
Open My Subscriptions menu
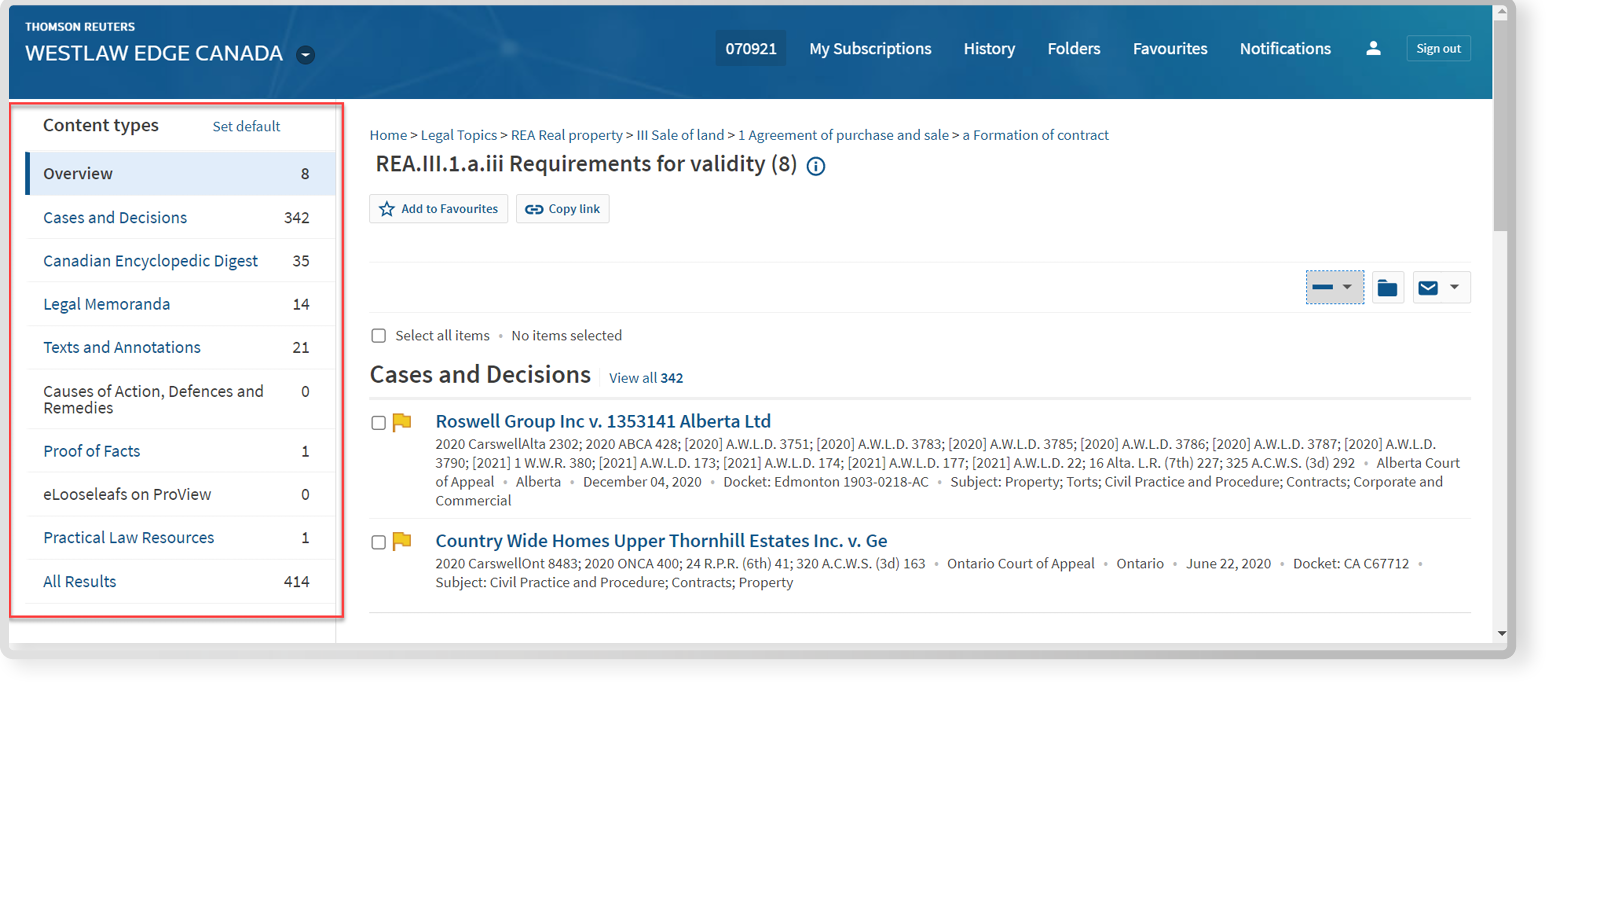click(870, 48)
